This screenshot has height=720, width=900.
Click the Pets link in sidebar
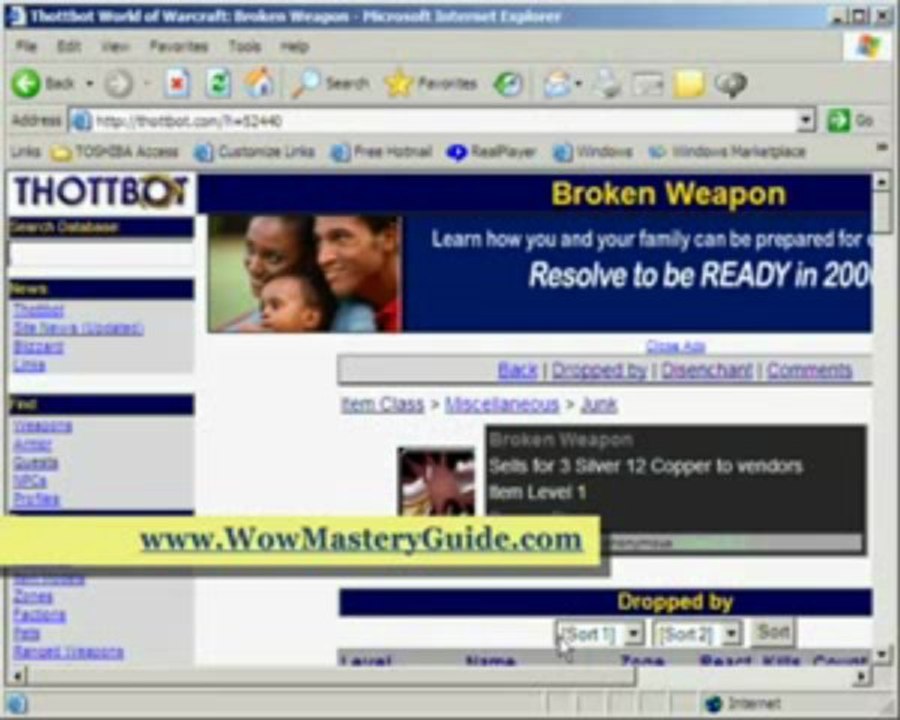click(26, 634)
